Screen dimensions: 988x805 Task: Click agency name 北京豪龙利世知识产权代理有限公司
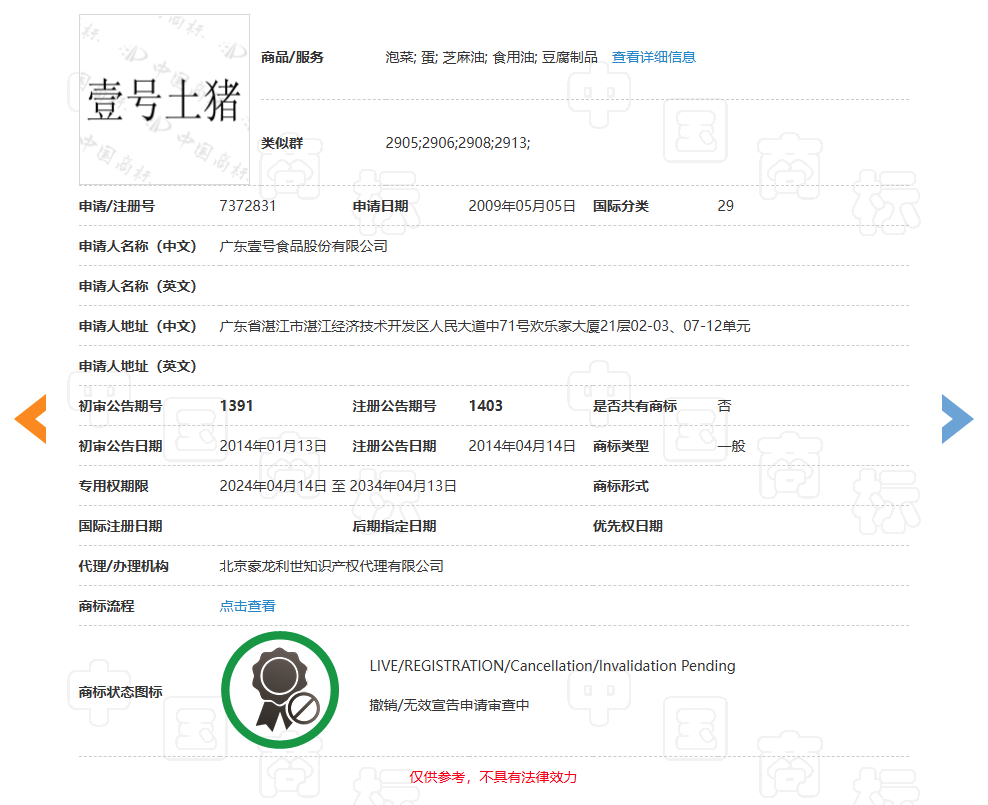[331, 566]
